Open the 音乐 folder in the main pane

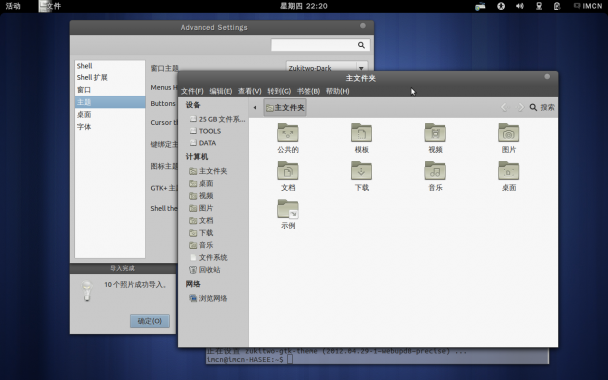tap(435, 171)
